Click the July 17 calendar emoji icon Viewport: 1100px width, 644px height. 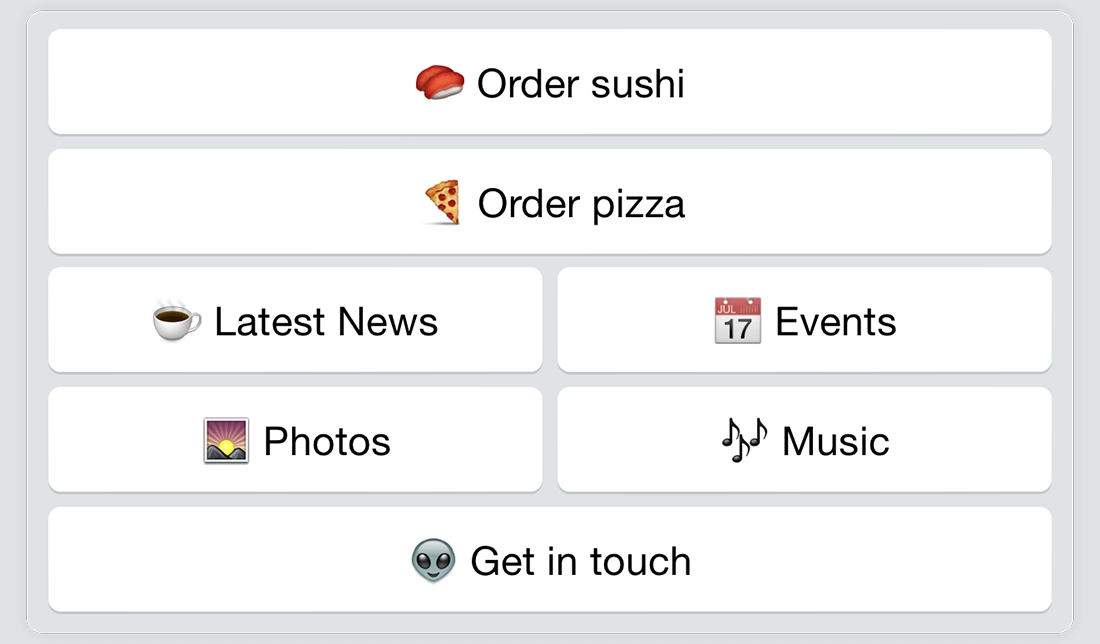coord(738,321)
